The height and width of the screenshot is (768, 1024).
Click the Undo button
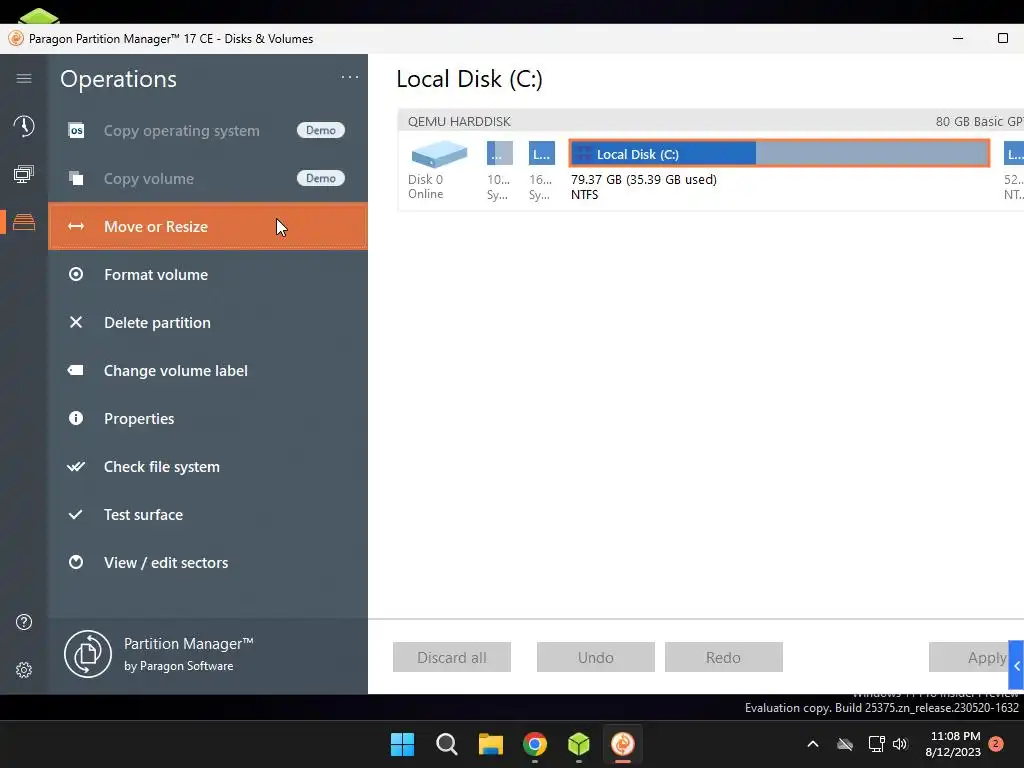coord(596,657)
